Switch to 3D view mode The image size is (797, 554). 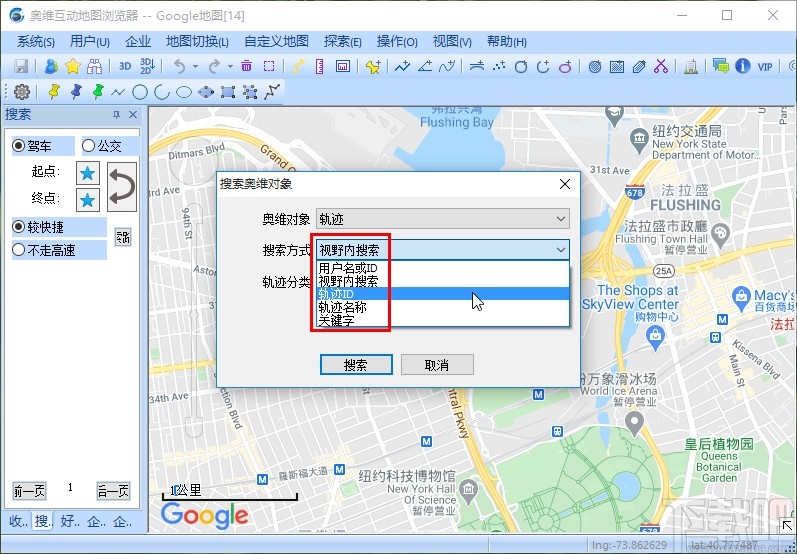[x=125, y=66]
